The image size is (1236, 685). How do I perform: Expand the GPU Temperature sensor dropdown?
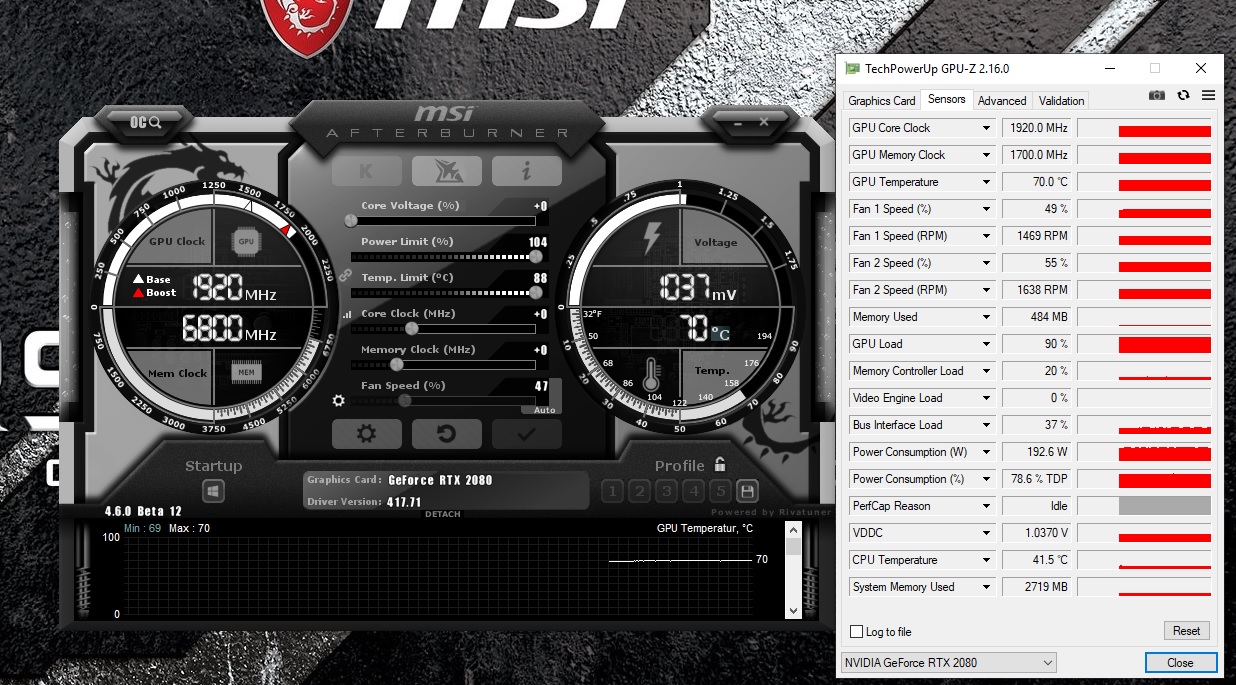pos(987,182)
